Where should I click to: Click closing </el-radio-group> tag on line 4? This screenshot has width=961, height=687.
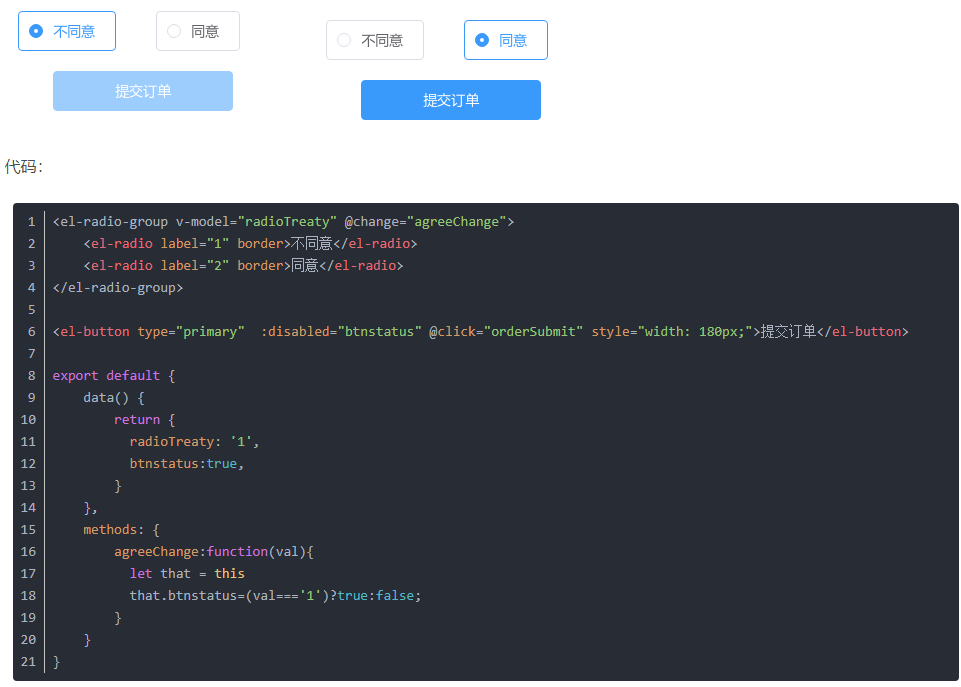click(118, 288)
